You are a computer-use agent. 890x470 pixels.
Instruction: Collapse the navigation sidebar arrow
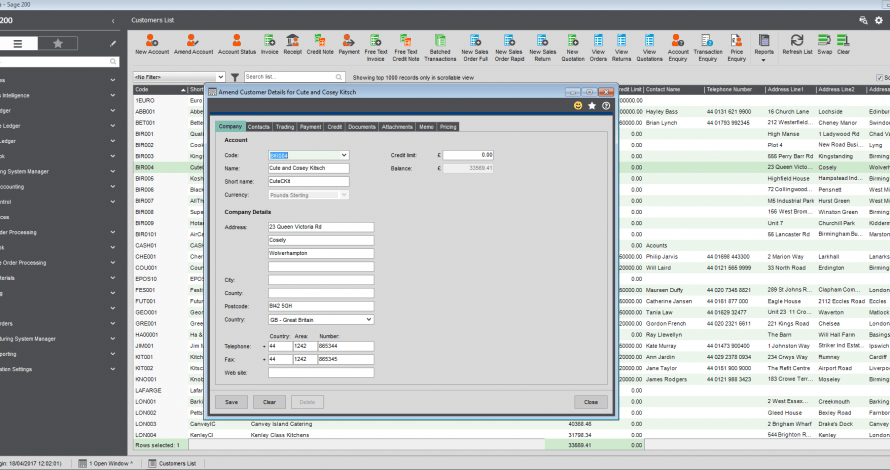coord(113,21)
